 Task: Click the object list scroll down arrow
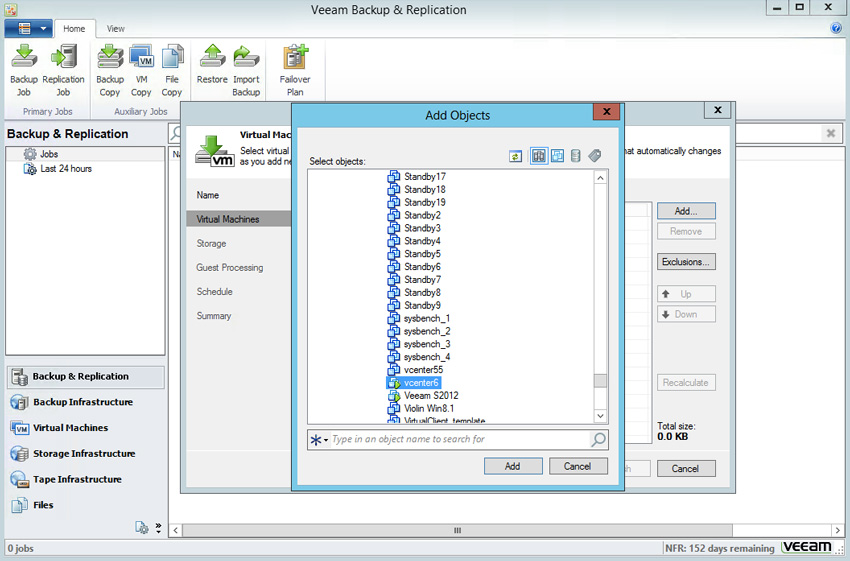[600, 416]
